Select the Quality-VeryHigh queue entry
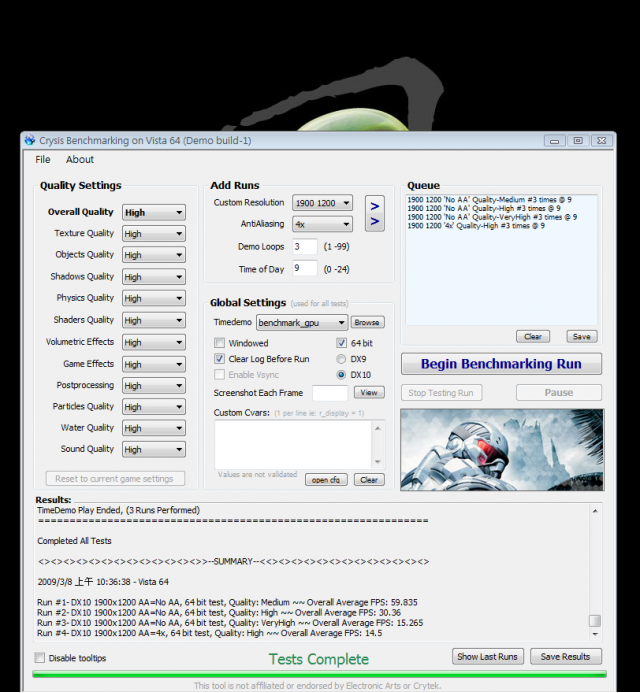Screen dimensions: 640x693 (492, 217)
